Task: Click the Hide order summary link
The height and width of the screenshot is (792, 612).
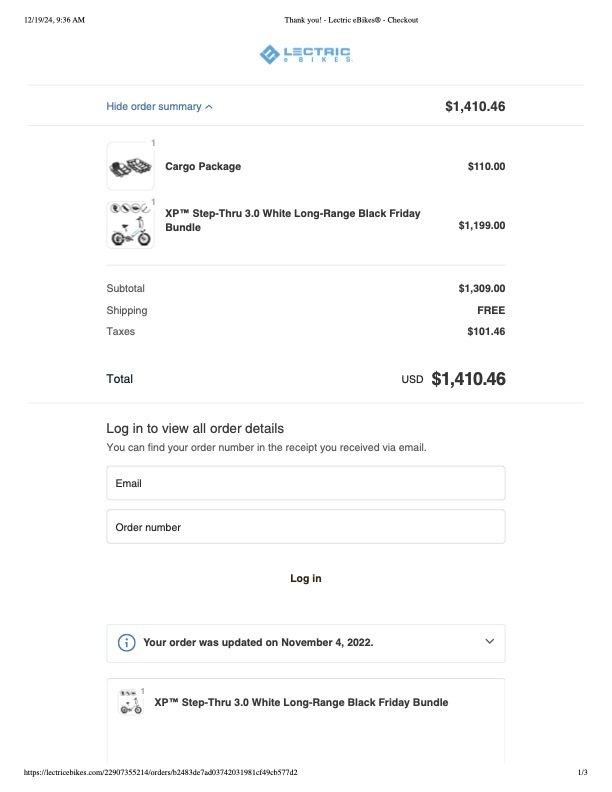Action: (154, 106)
